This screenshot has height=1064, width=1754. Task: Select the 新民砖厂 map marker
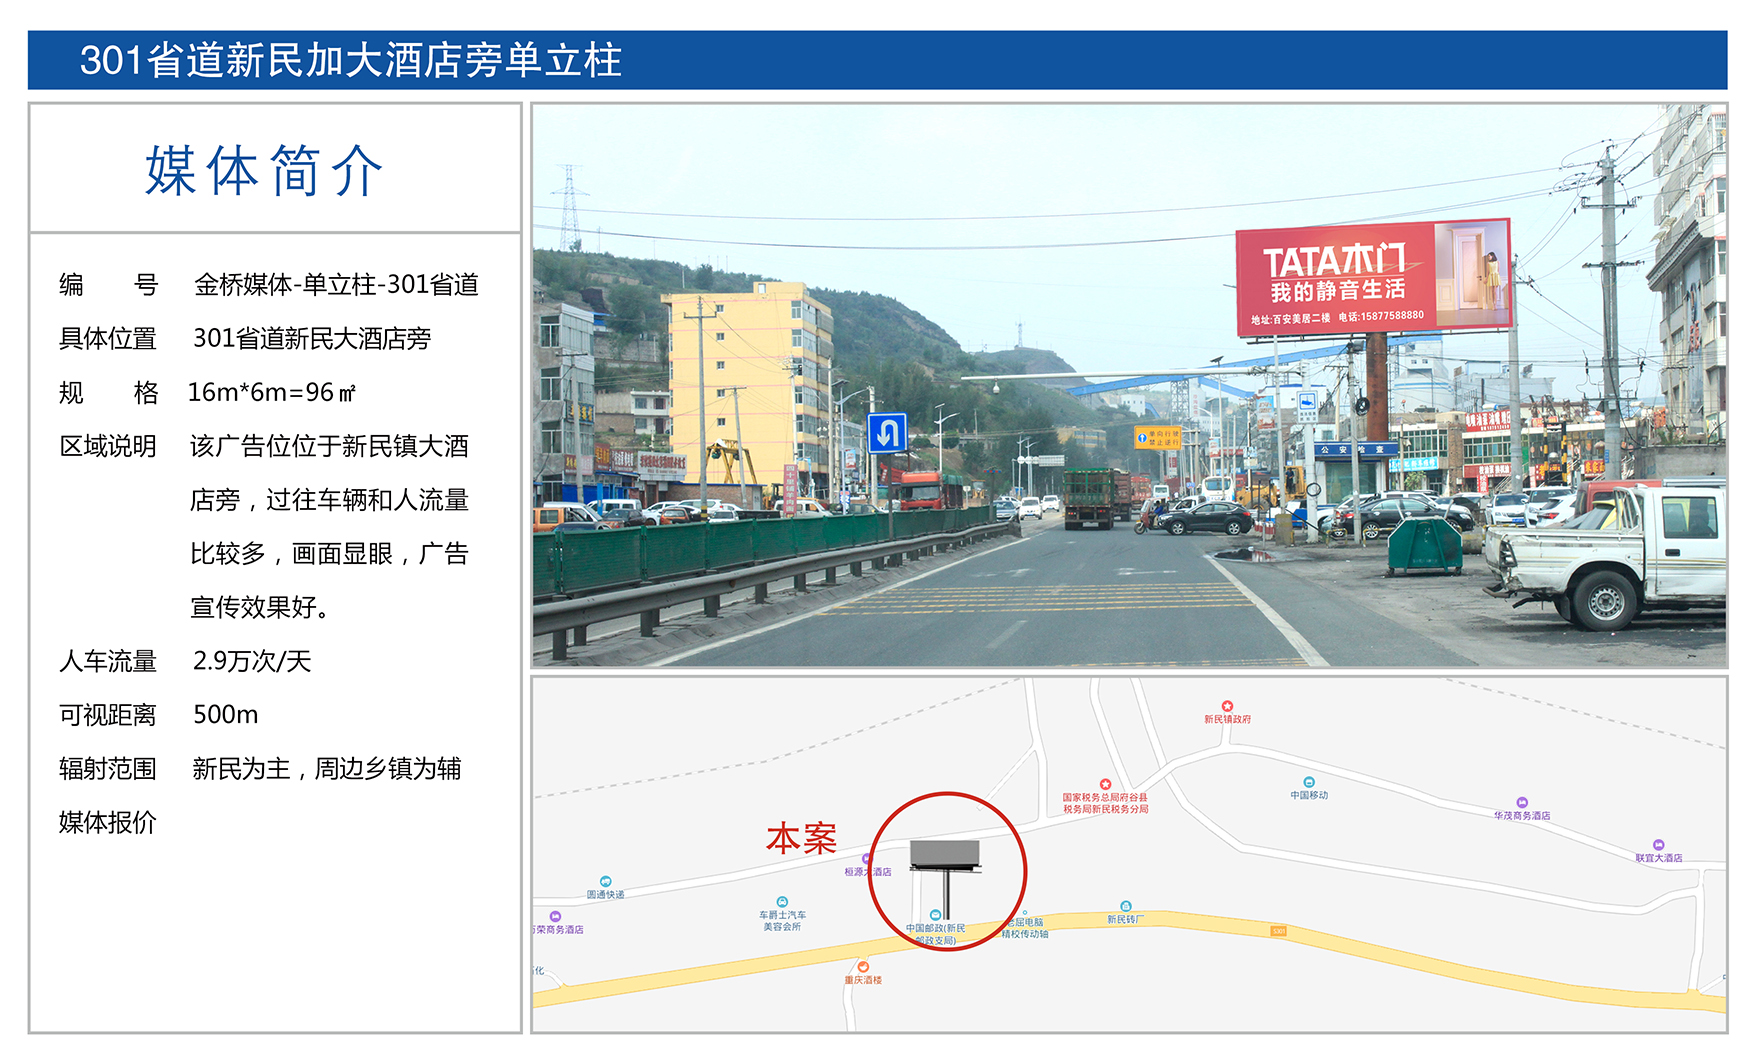click(1125, 906)
